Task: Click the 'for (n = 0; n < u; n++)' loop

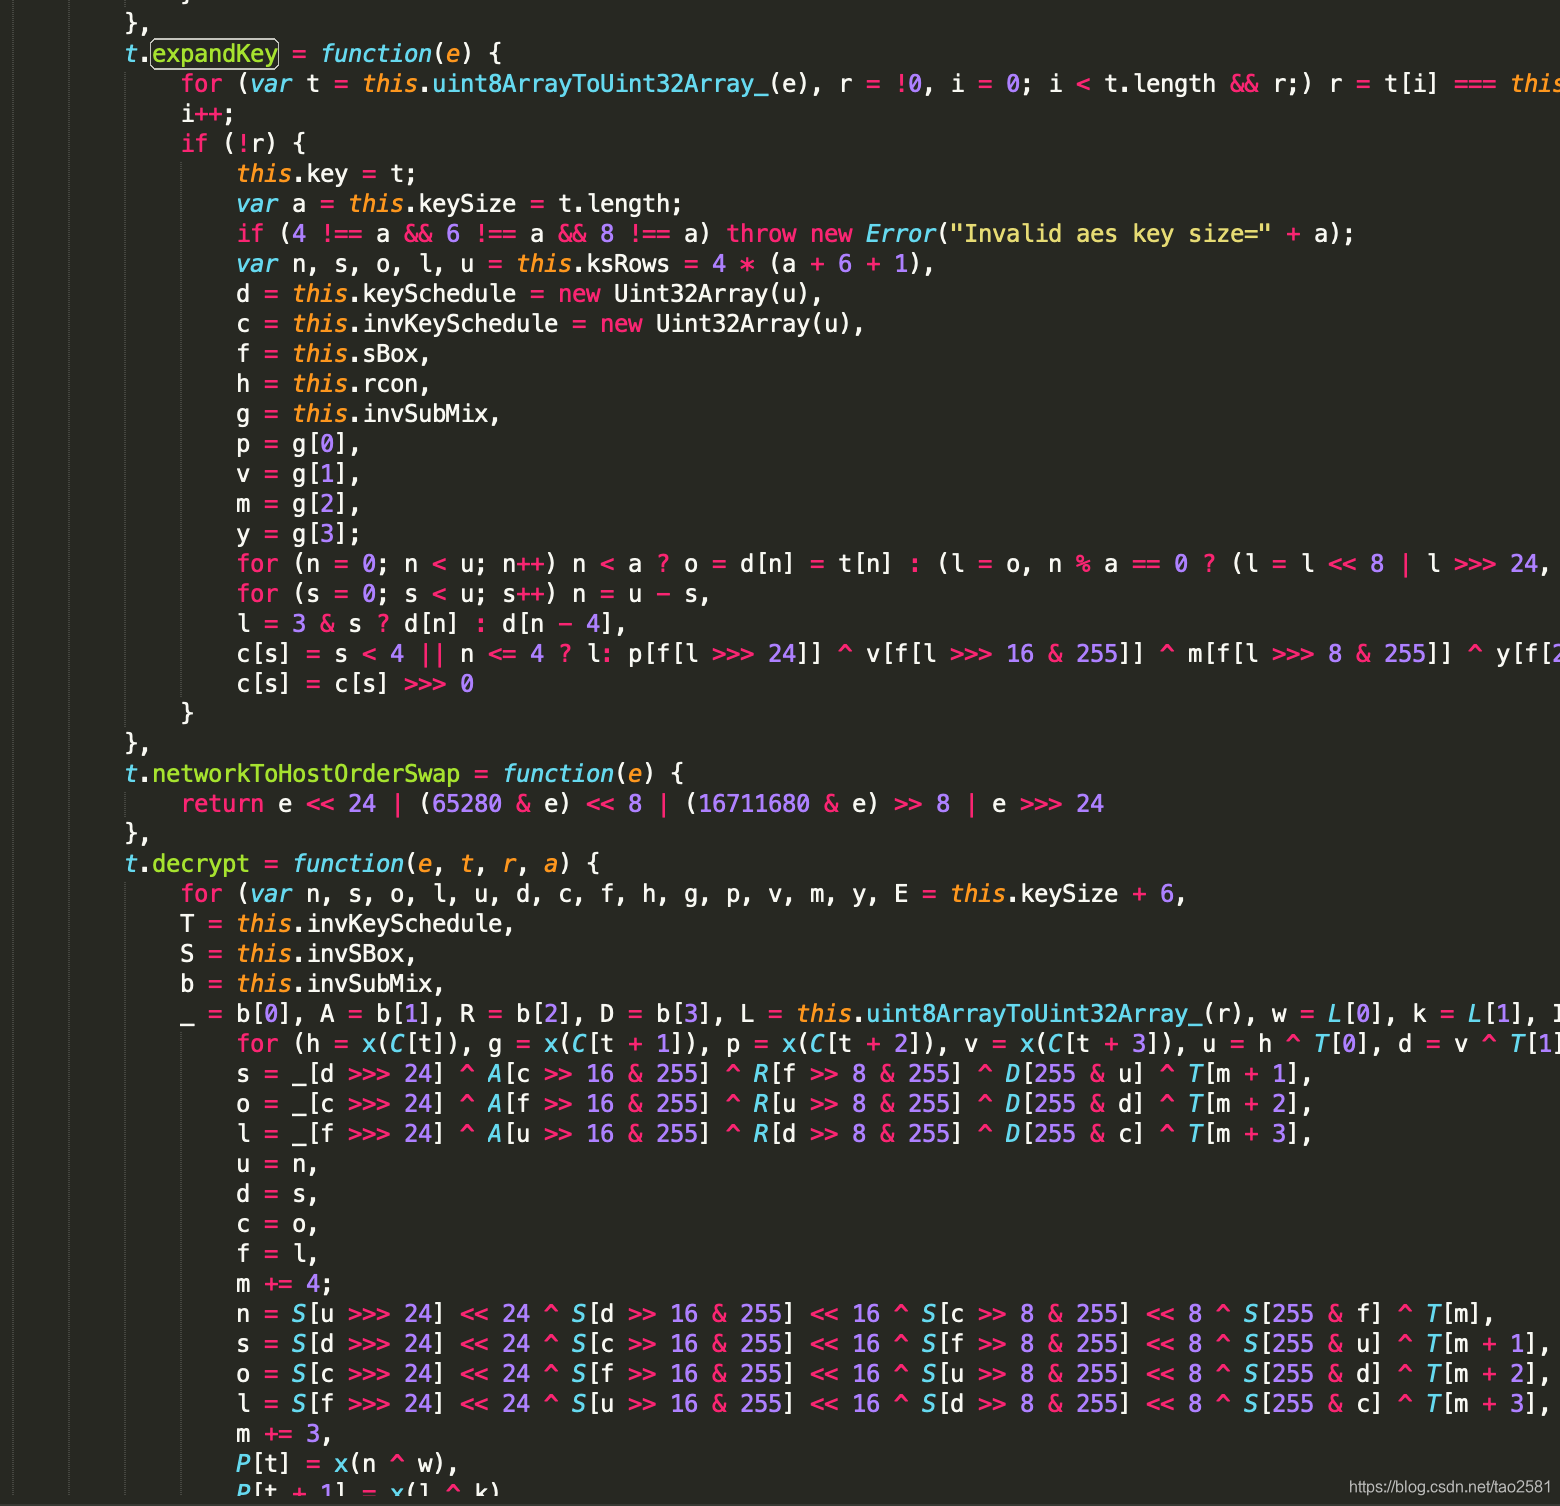Action: (397, 563)
